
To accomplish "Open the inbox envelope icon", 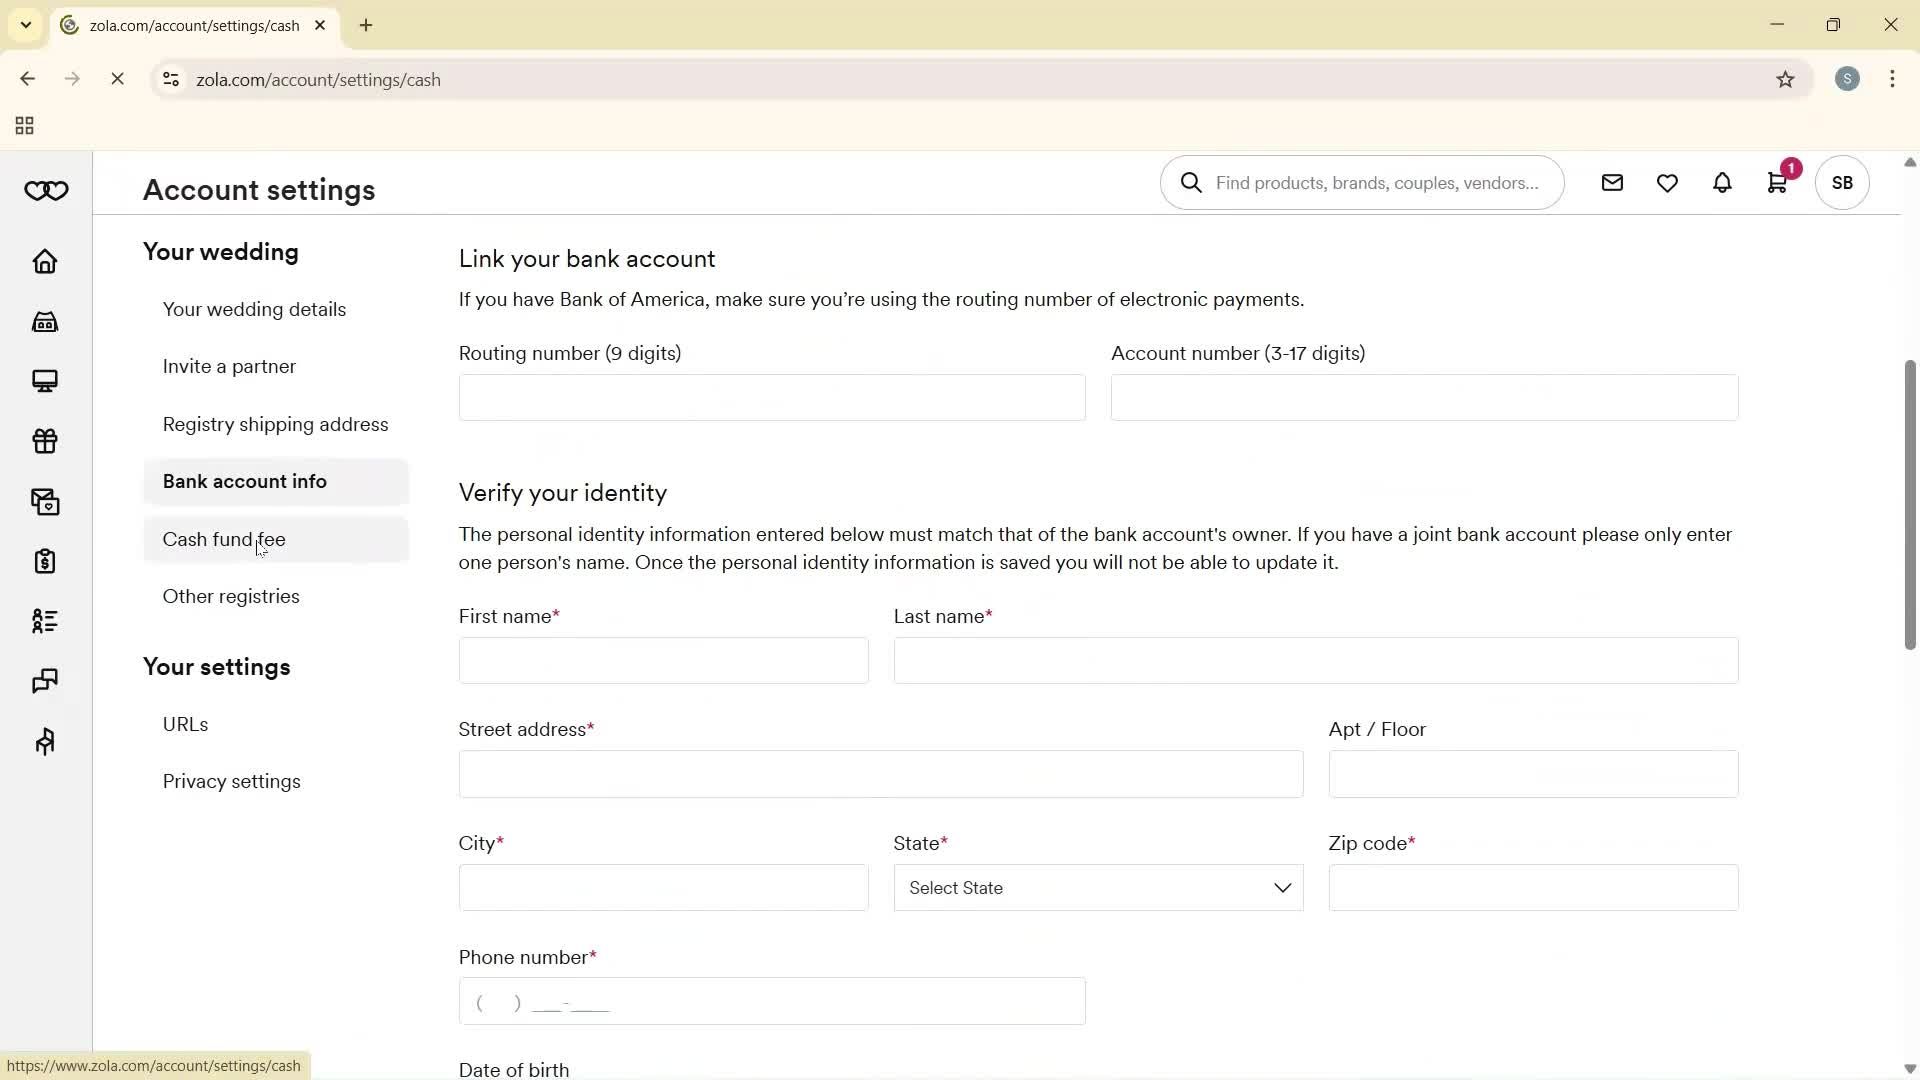I will pyautogui.click(x=1612, y=183).
